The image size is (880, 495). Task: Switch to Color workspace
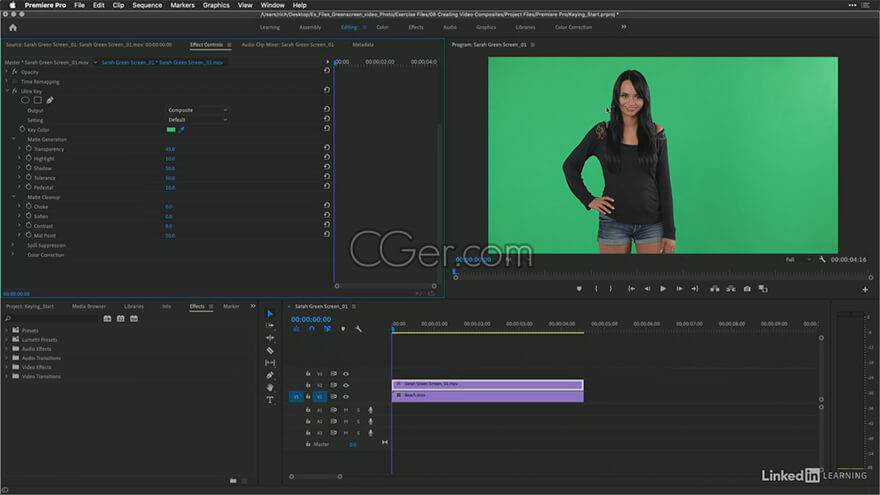(382, 27)
